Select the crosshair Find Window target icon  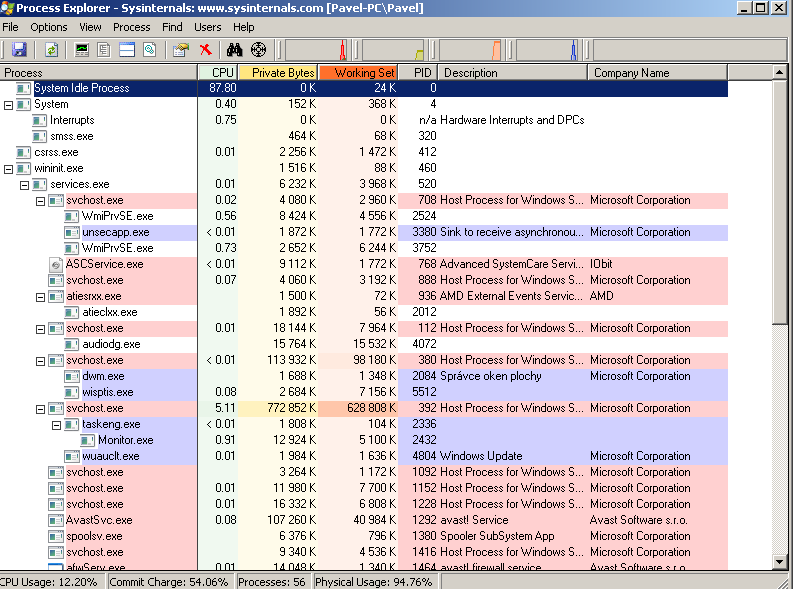258,49
